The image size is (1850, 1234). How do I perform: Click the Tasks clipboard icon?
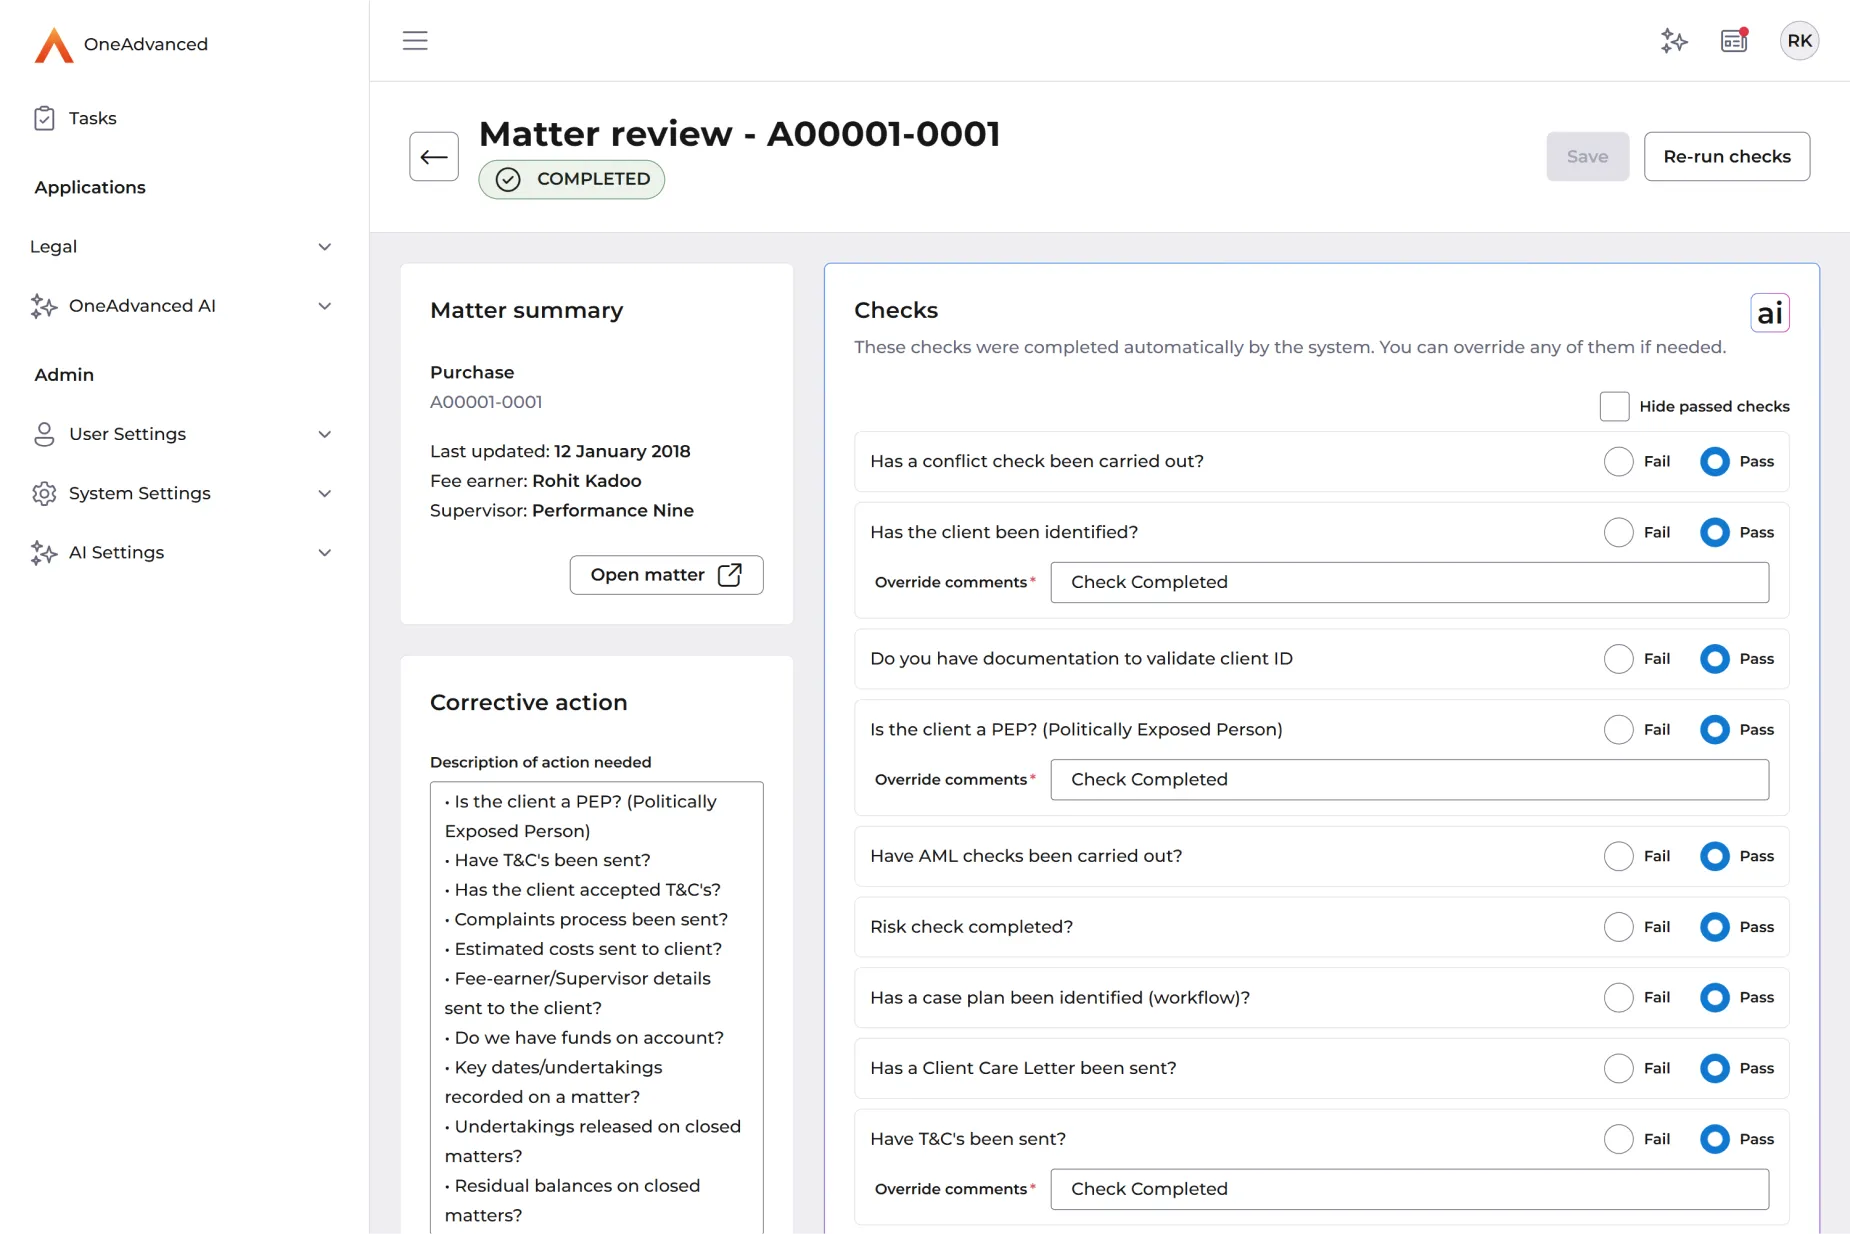(44, 119)
